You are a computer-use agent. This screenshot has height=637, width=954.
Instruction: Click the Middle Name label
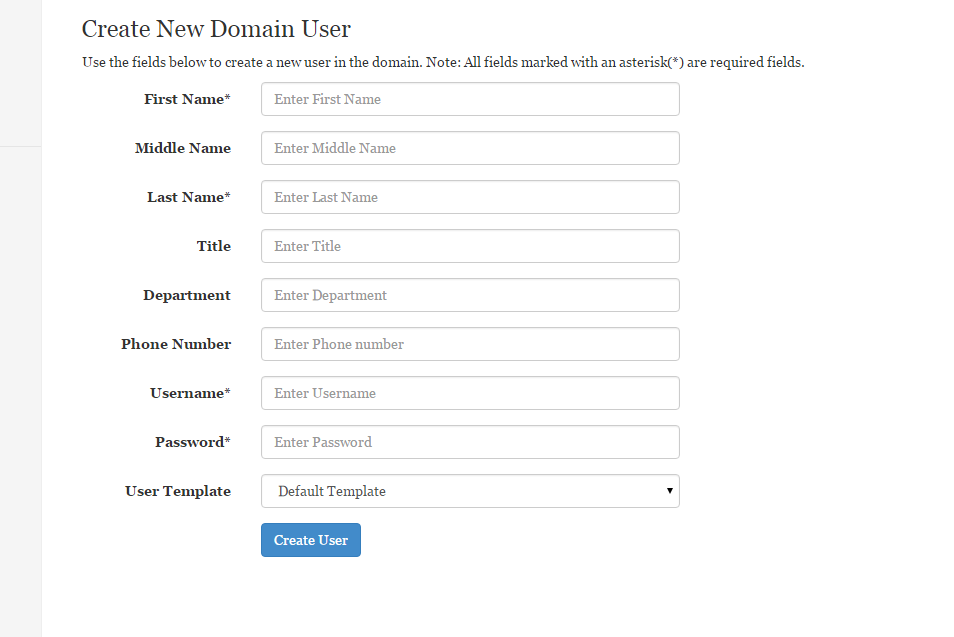[183, 148]
